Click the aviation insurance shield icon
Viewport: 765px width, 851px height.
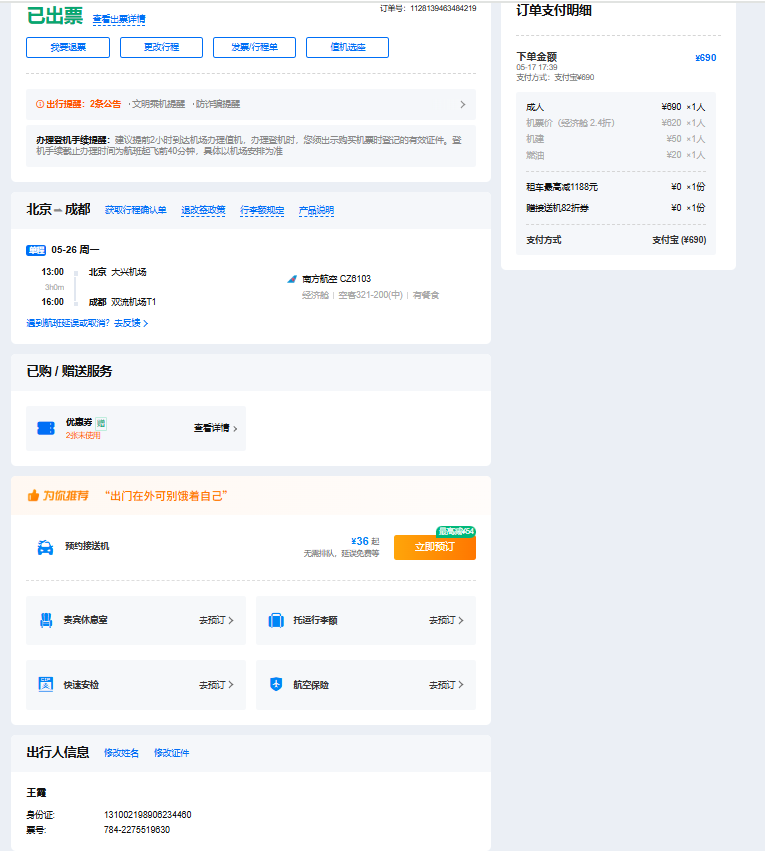tap(276, 685)
